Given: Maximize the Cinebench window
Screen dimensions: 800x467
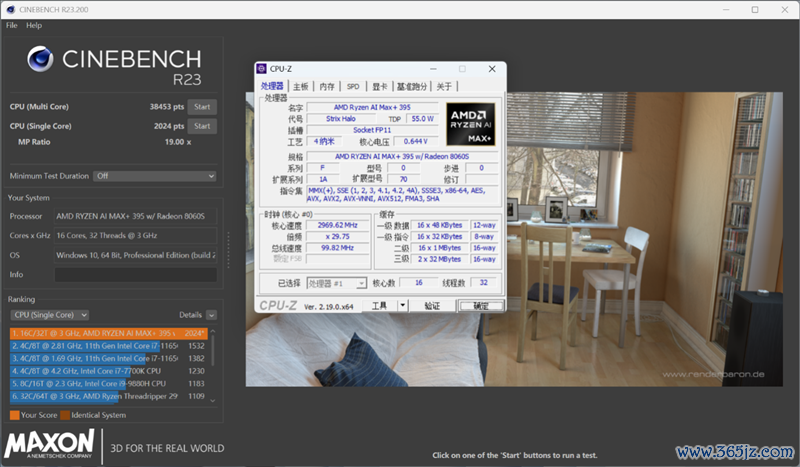Looking at the screenshot, I should pyautogui.click(x=755, y=9).
